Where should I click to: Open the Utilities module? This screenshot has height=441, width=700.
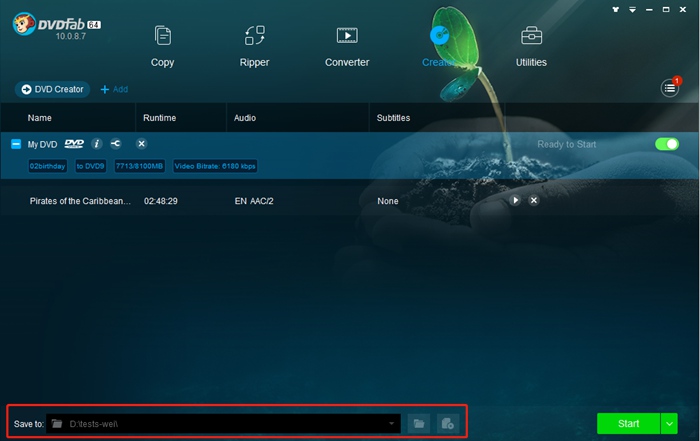pyautogui.click(x=531, y=46)
